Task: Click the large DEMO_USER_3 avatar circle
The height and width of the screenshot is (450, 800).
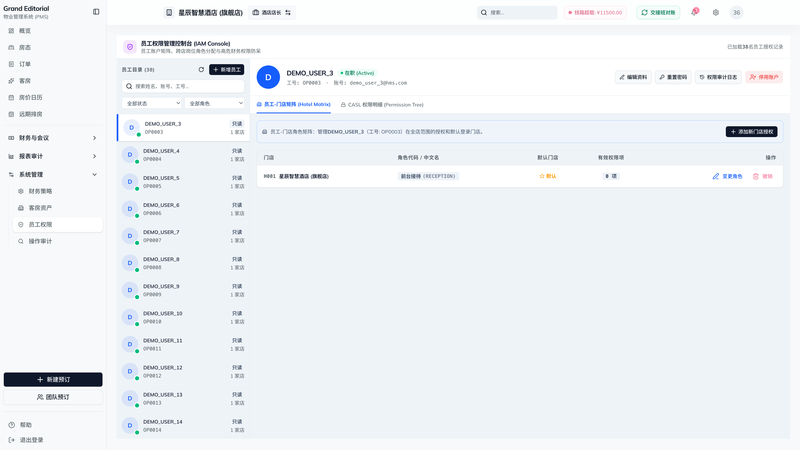Action: coord(268,77)
